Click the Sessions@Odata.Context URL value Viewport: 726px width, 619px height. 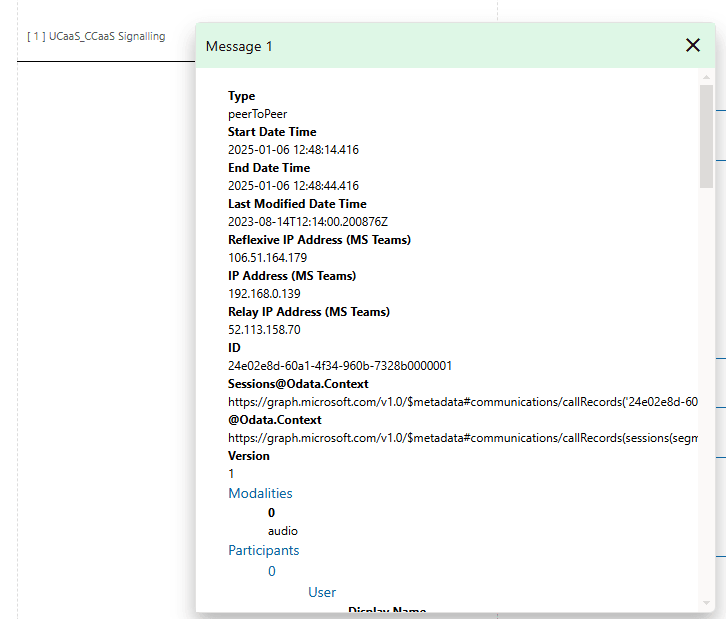pyautogui.click(x=463, y=402)
